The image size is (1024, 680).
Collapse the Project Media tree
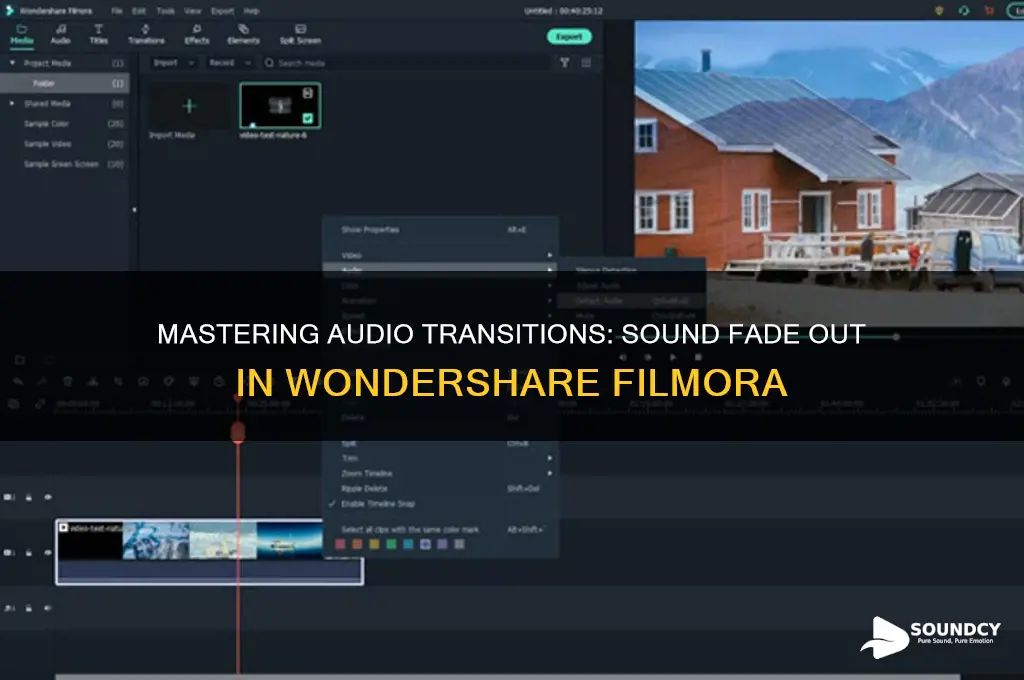pos(12,63)
